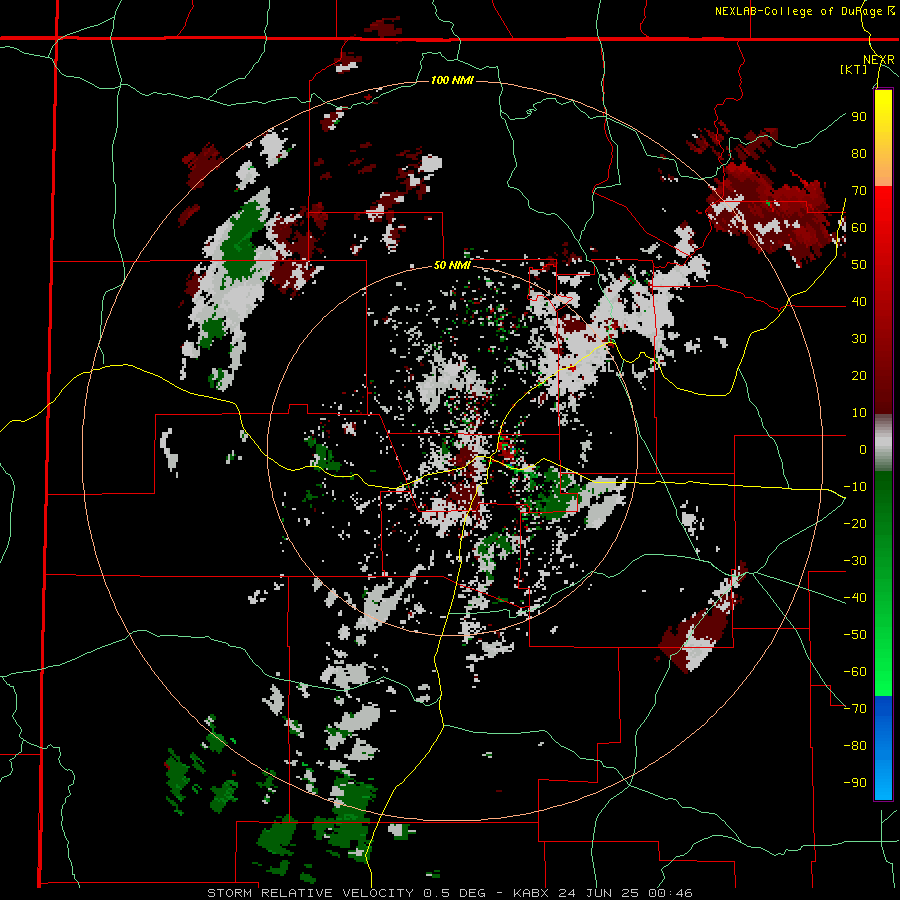Click the 0.5 DEG elevation angle in caption
Image resolution: width=900 pixels, height=900 pixels.
[454, 893]
